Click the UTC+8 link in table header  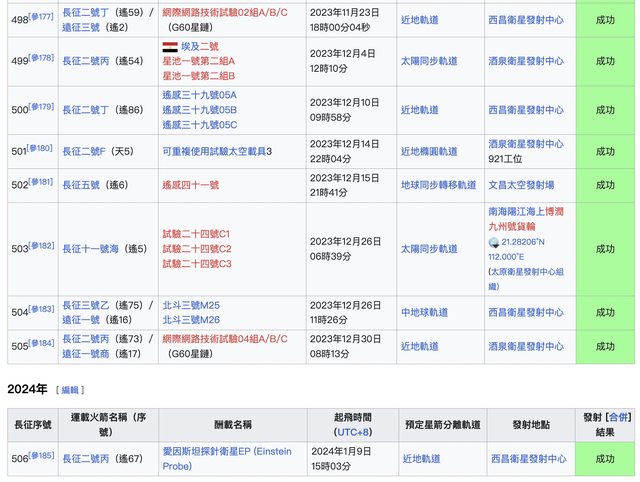[353, 432]
